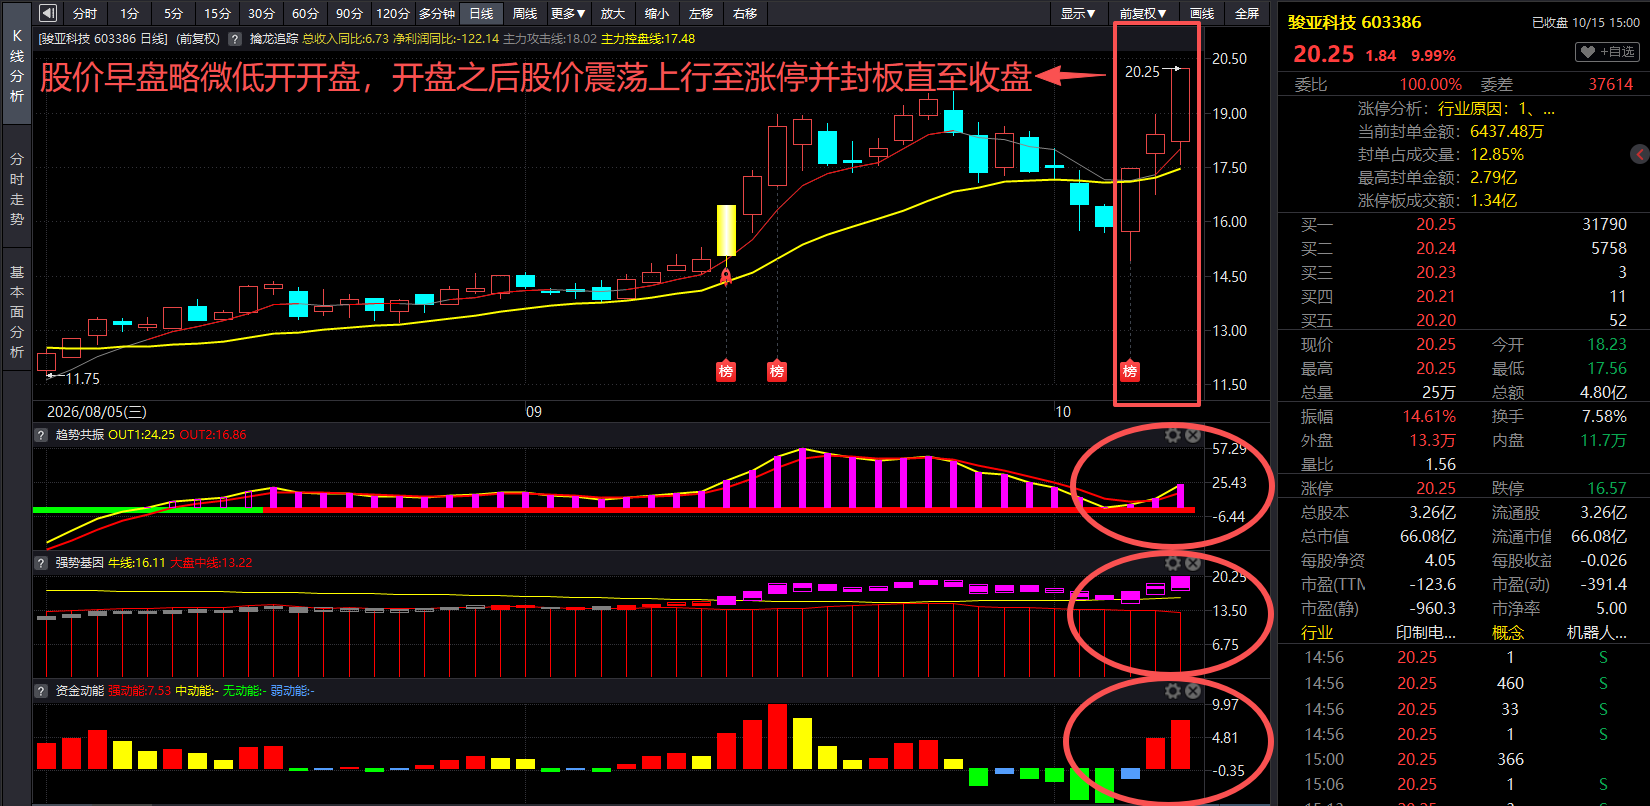
Task: Select the 30分 period
Action: point(262,13)
